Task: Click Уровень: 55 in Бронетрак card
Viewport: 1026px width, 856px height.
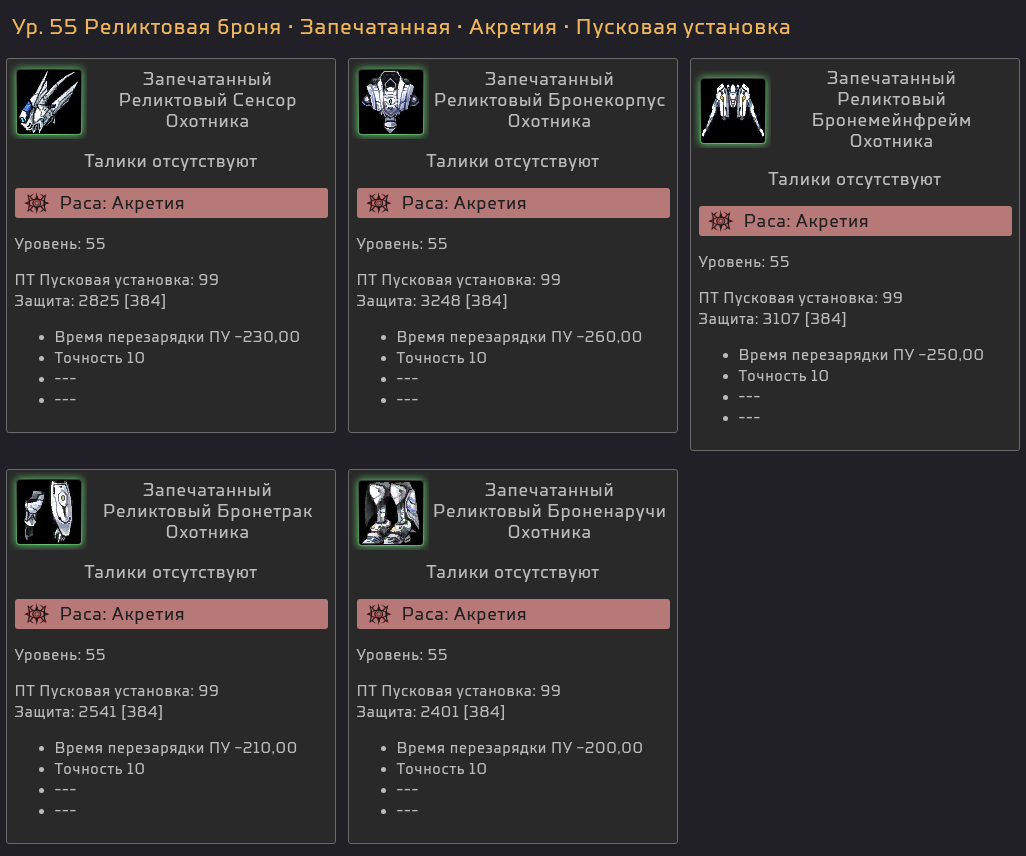Action: (60, 655)
